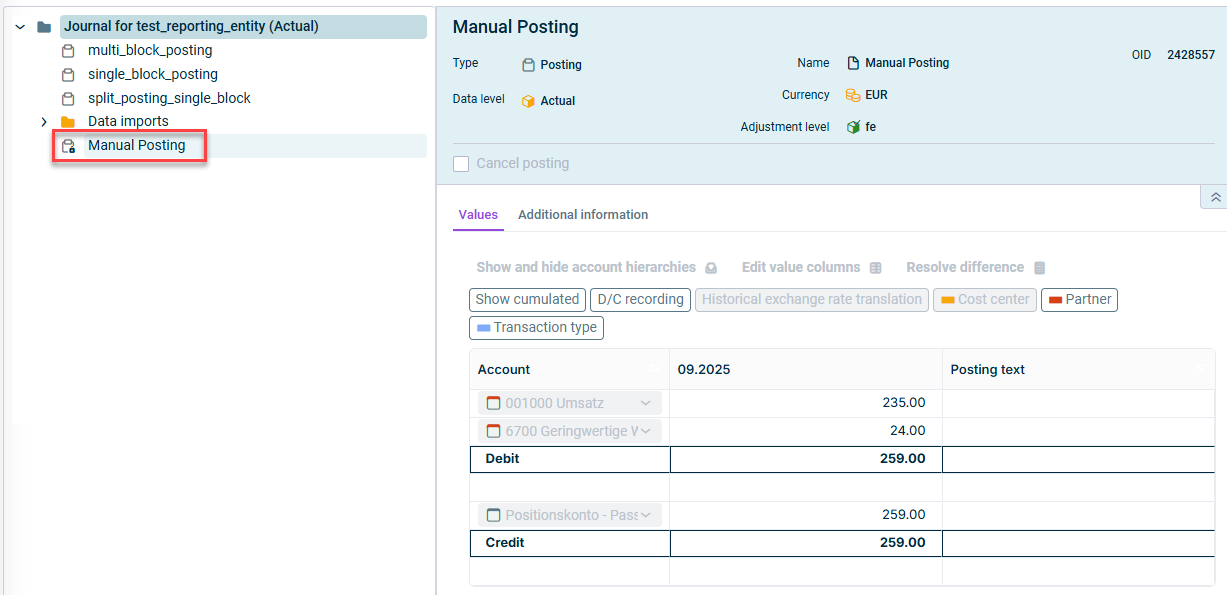Enable the Cancel posting checkbox
This screenshot has width=1227, height=595.
[x=461, y=164]
